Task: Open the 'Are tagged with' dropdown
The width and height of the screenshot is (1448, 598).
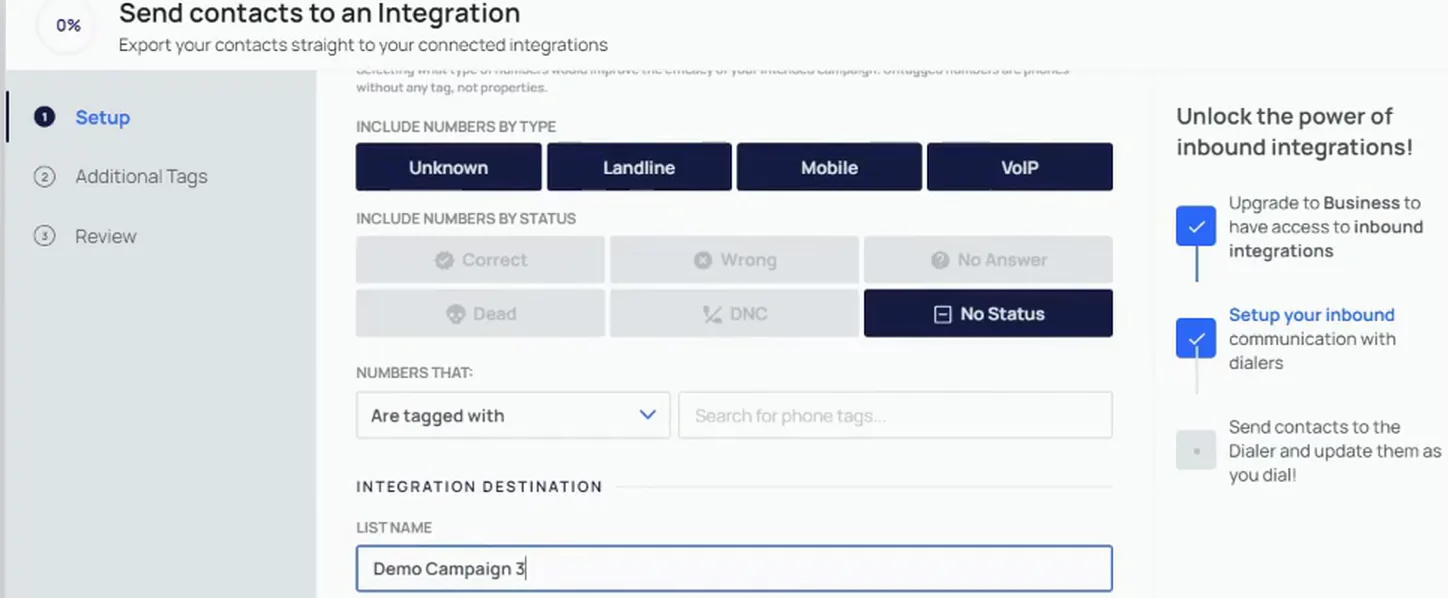Action: (513, 415)
